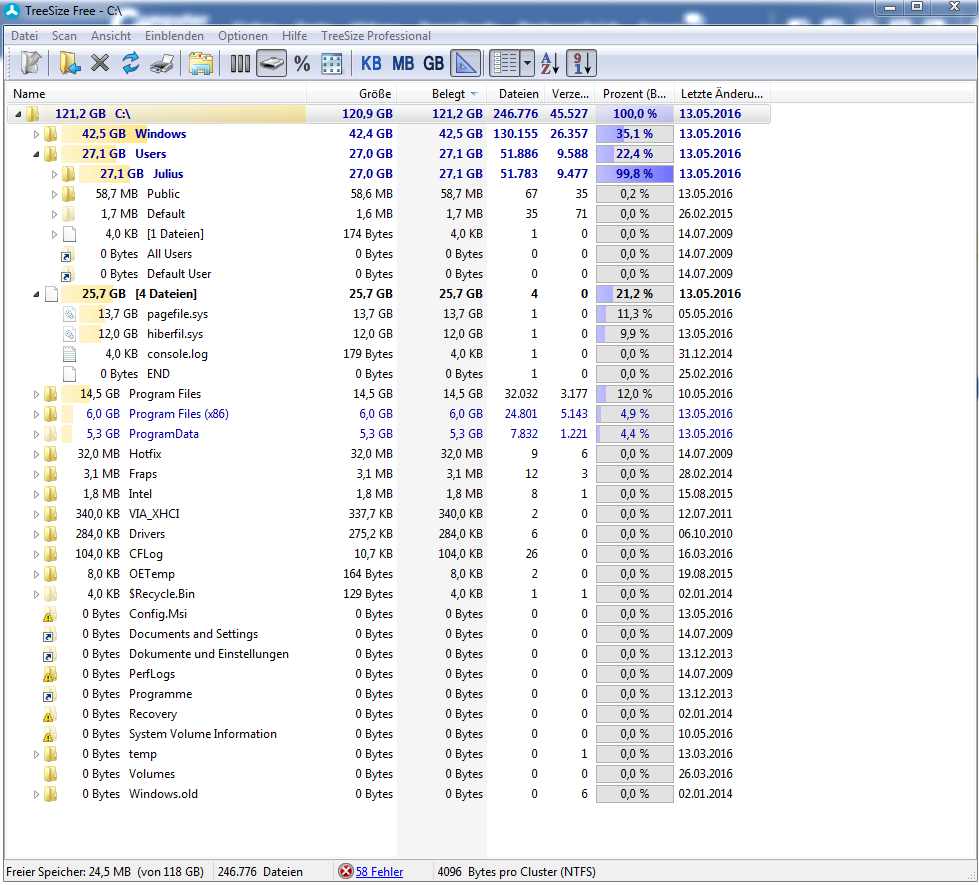Switch size unit to KB
Viewport: 979px width, 885px height.
(x=371, y=64)
